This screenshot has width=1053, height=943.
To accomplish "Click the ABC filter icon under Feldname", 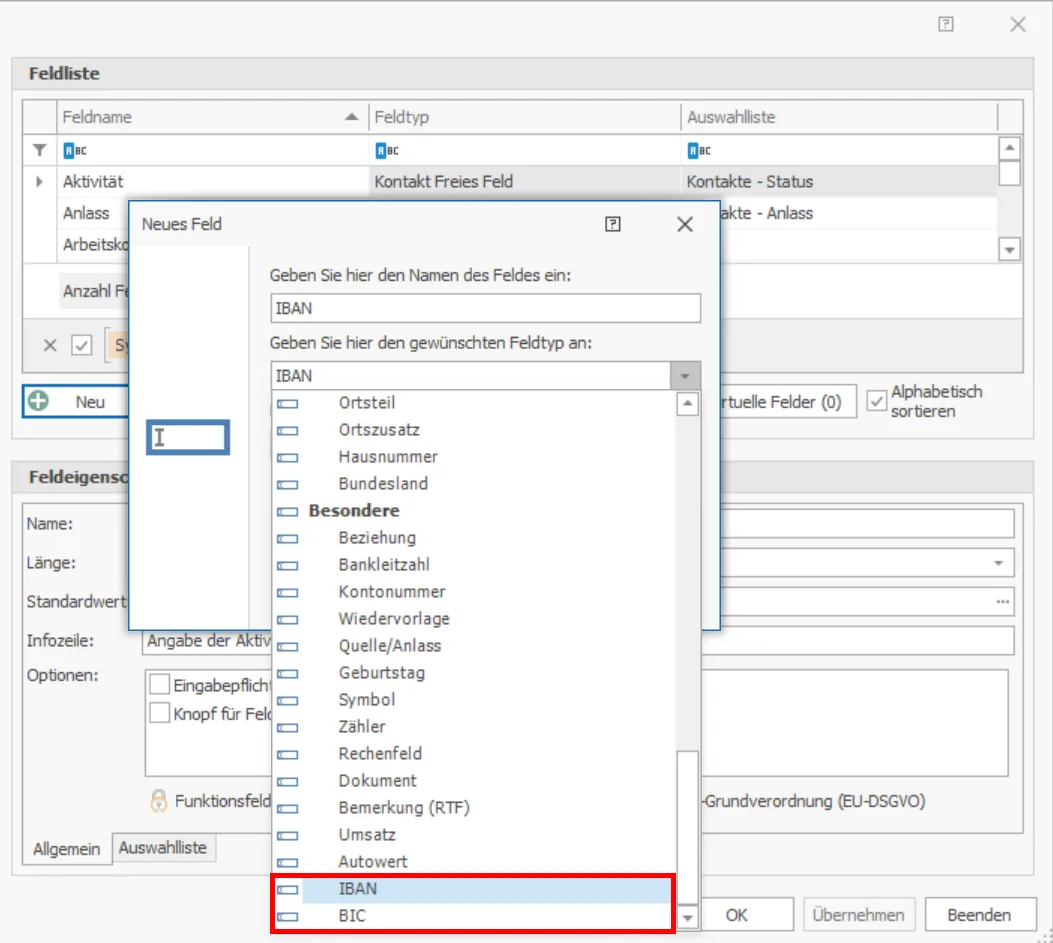I will [75, 150].
